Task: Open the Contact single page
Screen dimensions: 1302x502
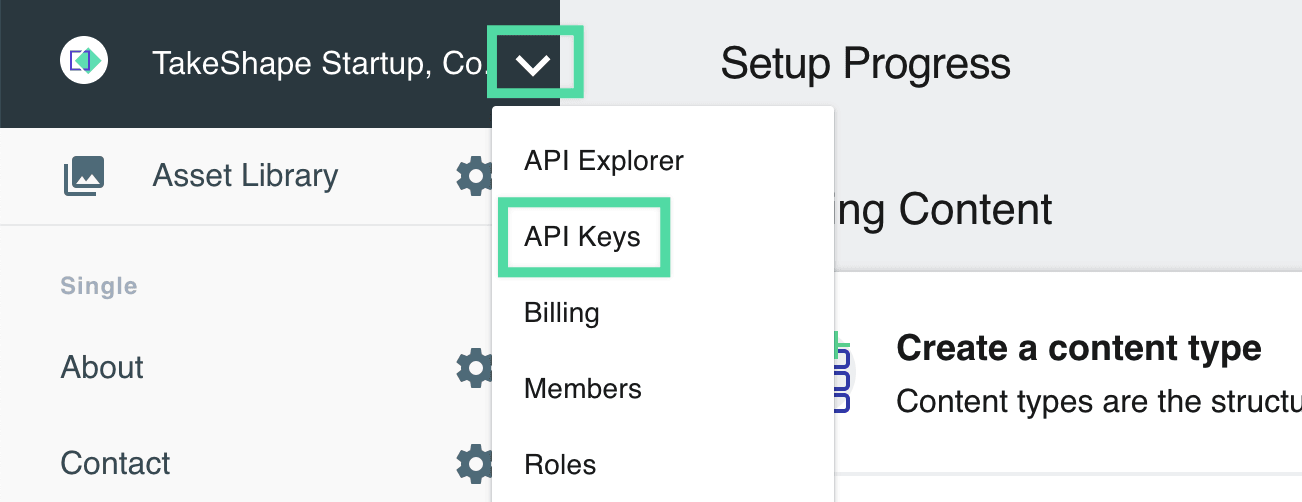Action: (x=116, y=463)
